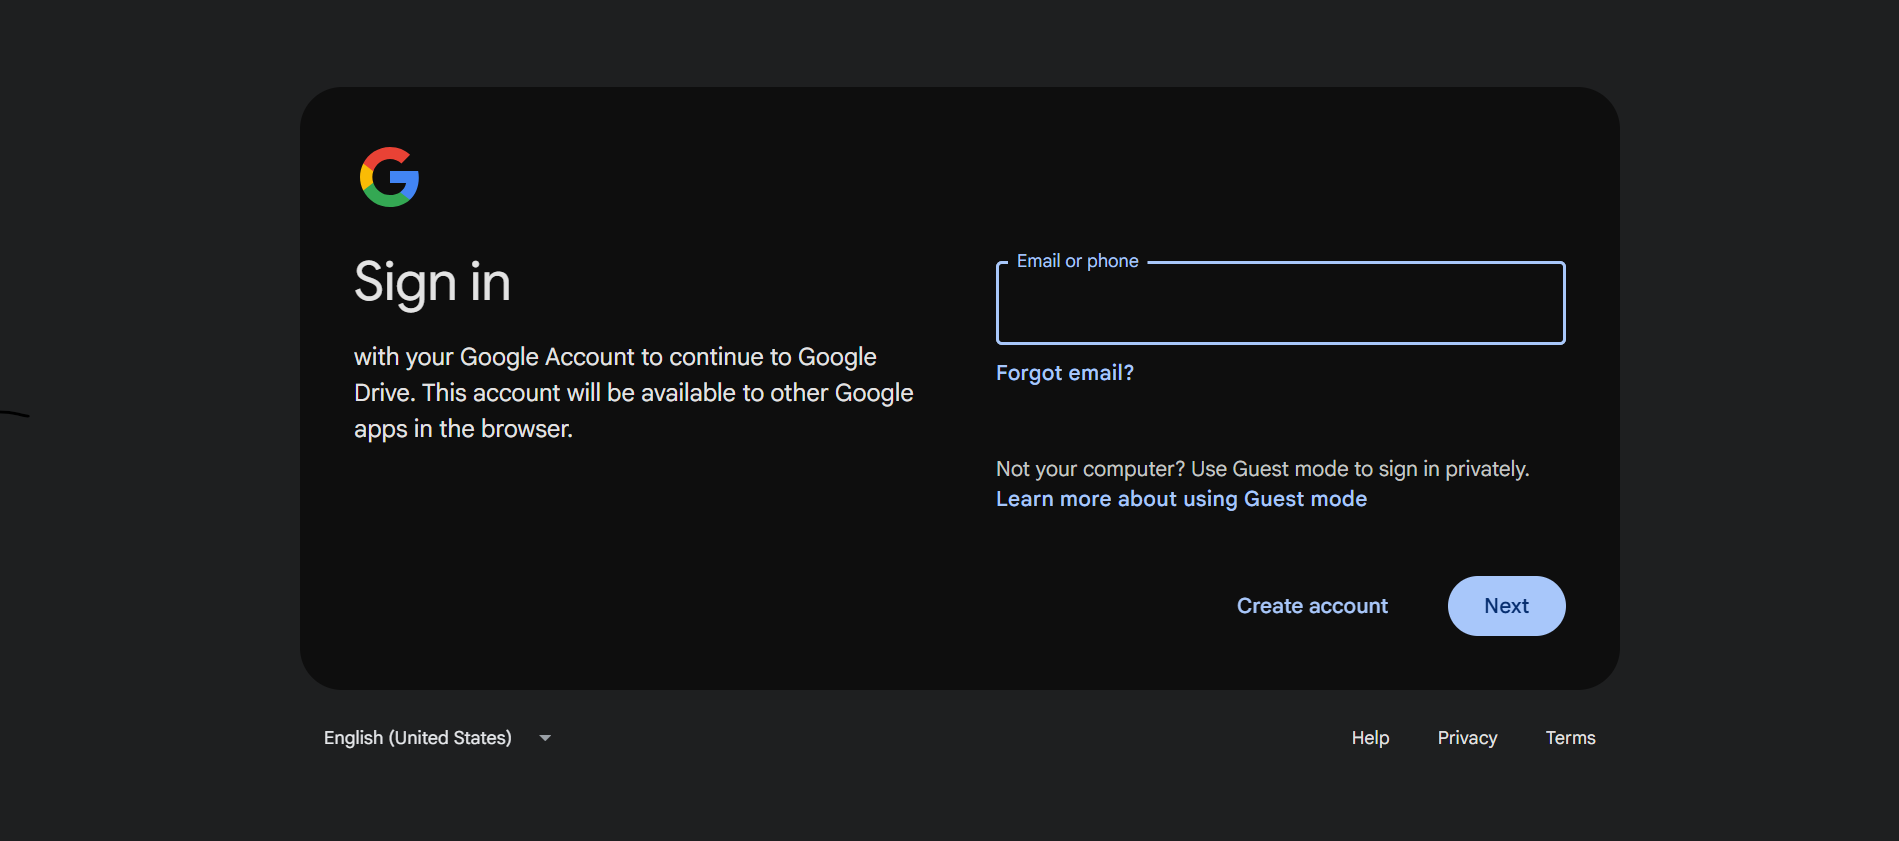Click the Create account button
Image resolution: width=1899 pixels, height=841 pixels.
pos(1312,606)
